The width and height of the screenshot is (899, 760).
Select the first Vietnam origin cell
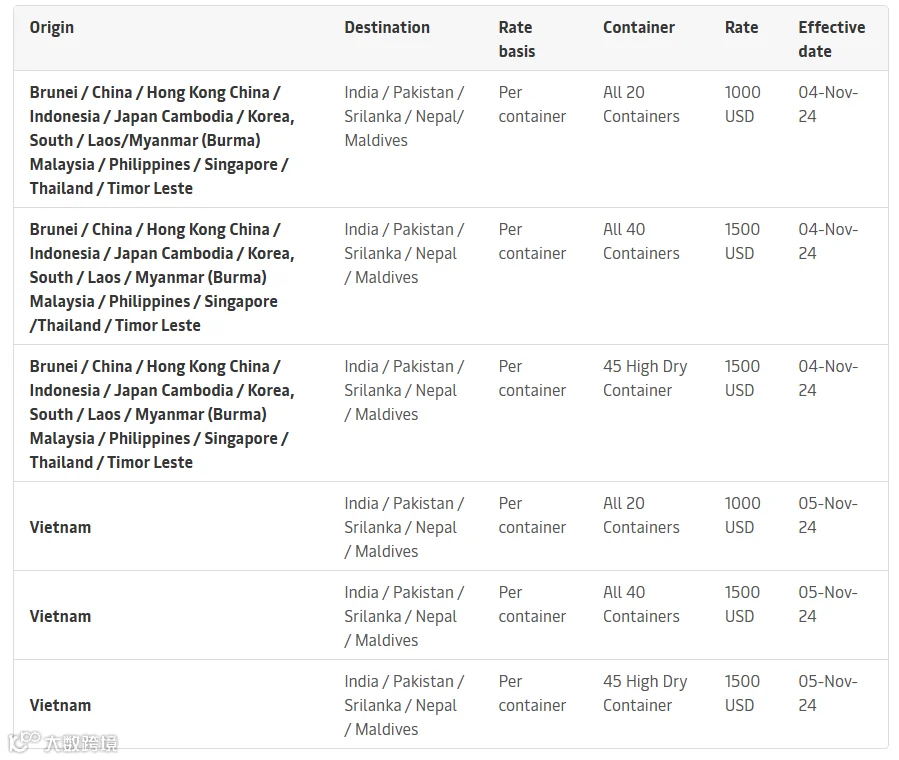(x=60, y=527)
